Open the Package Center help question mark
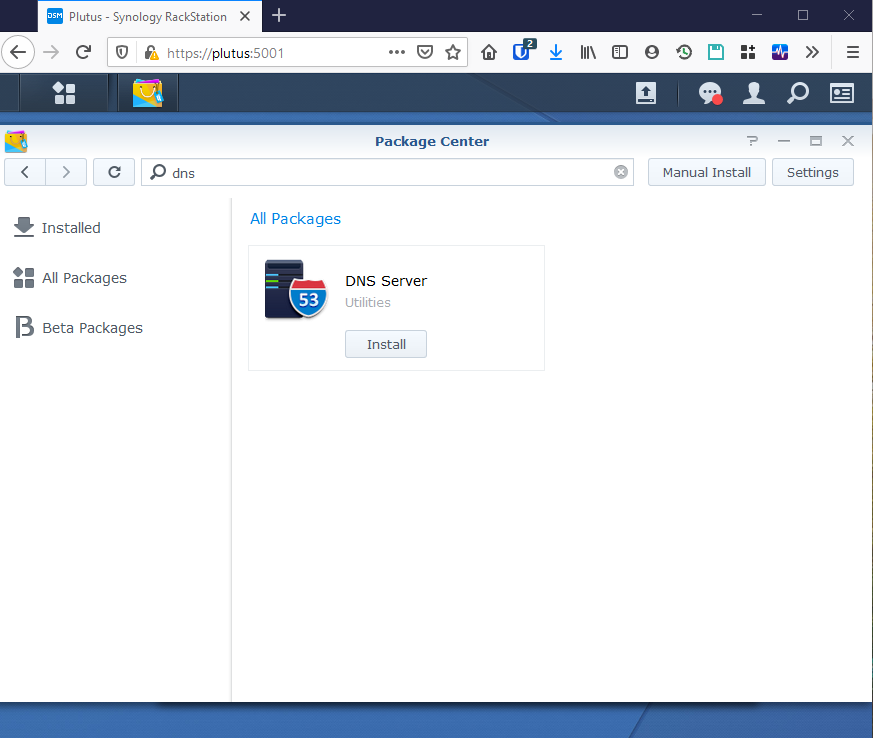Image resolution: width=873 pixels, height=738 pixels. click(752, 141)
